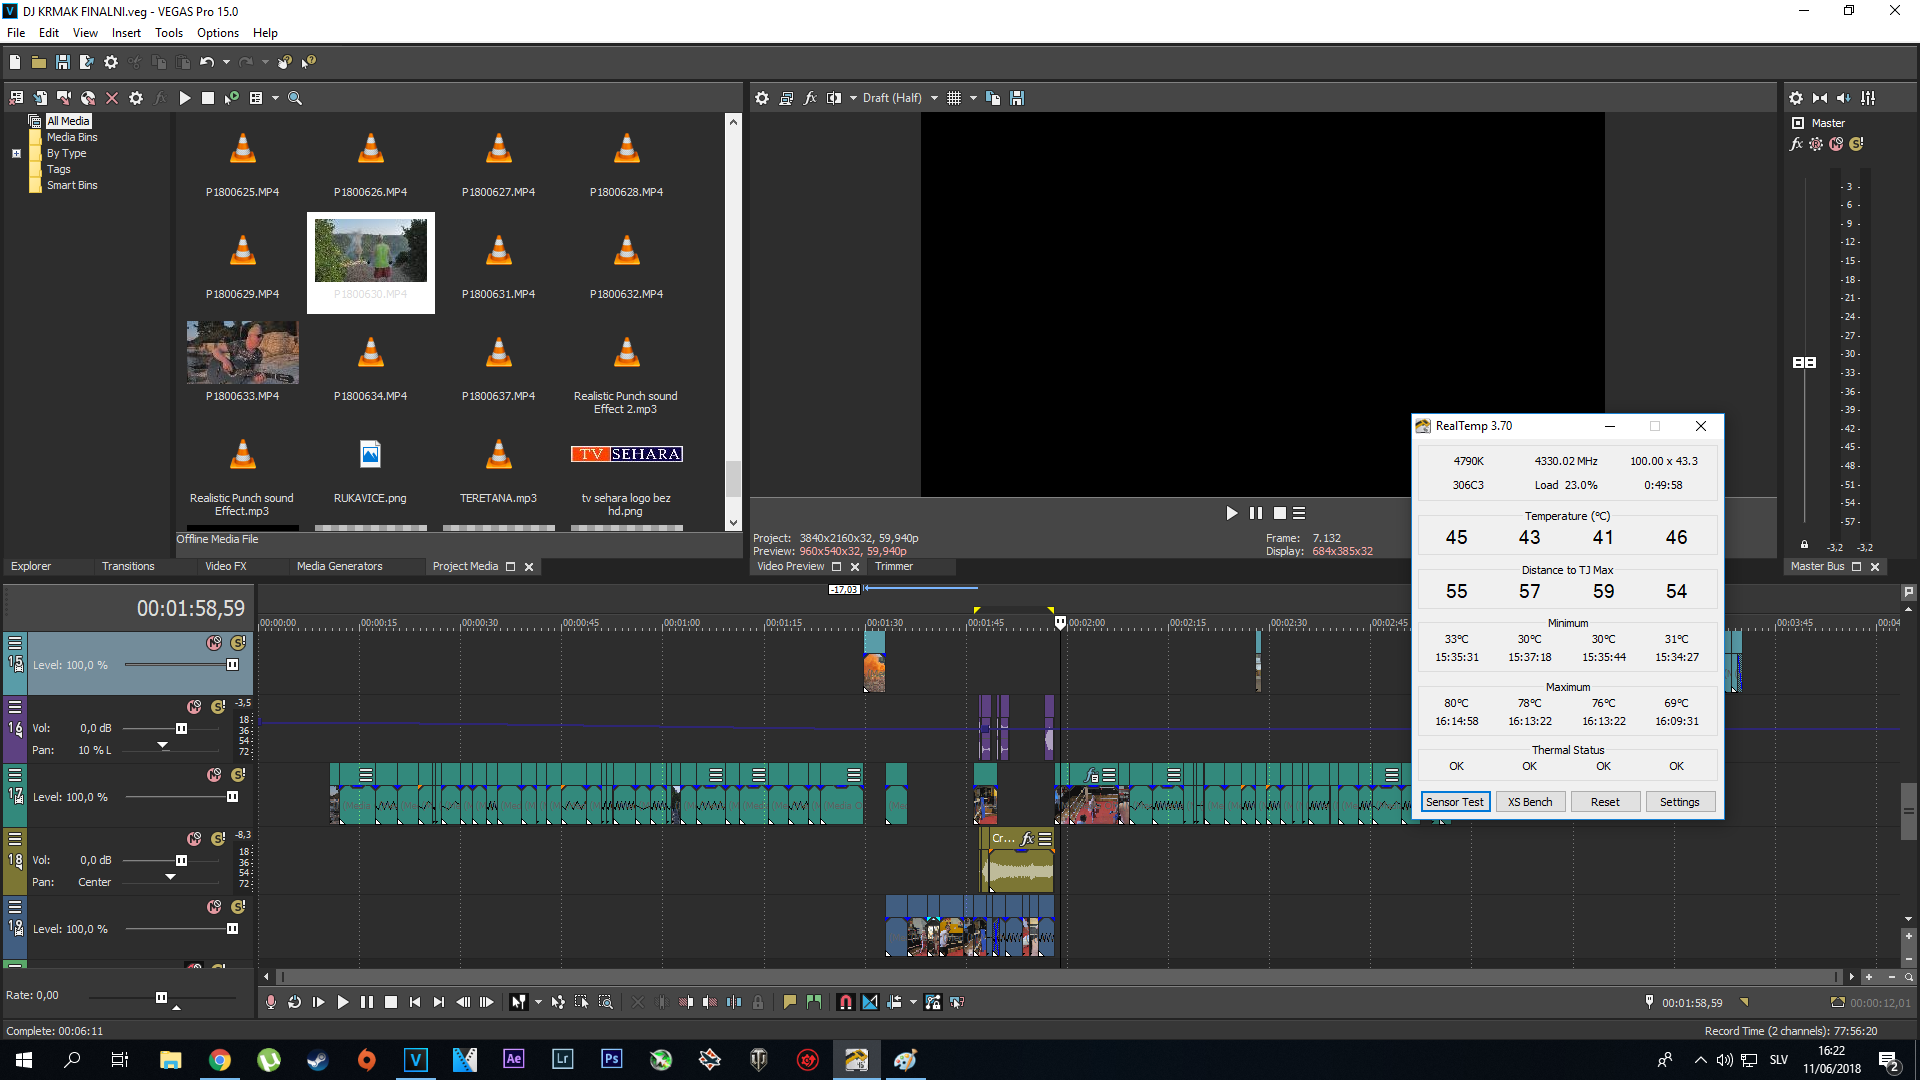Open the Insert menu

tap(126, 33)
